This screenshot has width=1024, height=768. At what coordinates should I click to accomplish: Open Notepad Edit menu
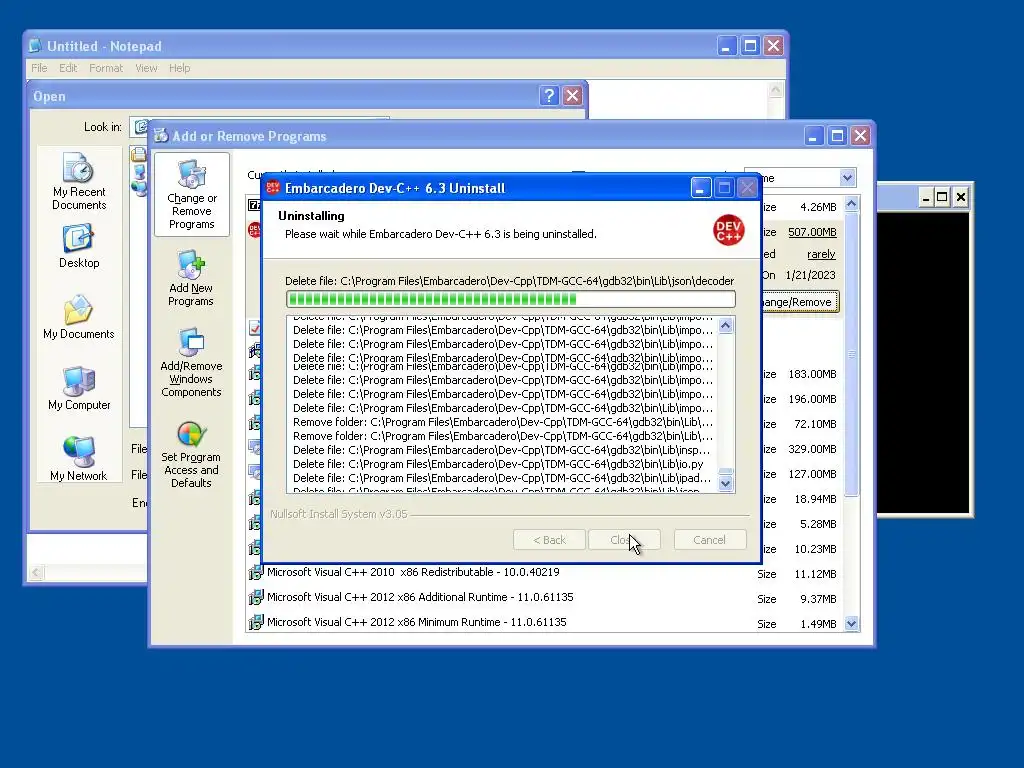coord(68,68)
